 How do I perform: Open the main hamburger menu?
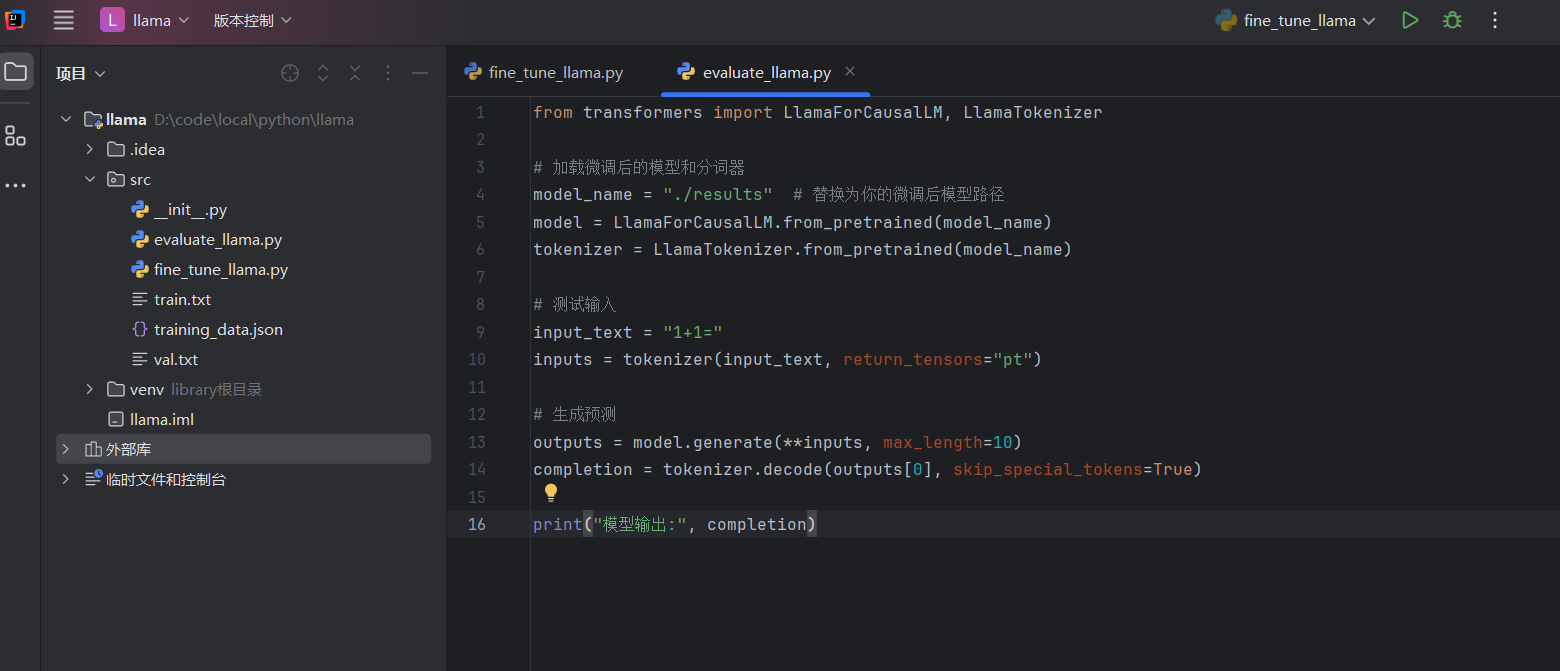63,20
